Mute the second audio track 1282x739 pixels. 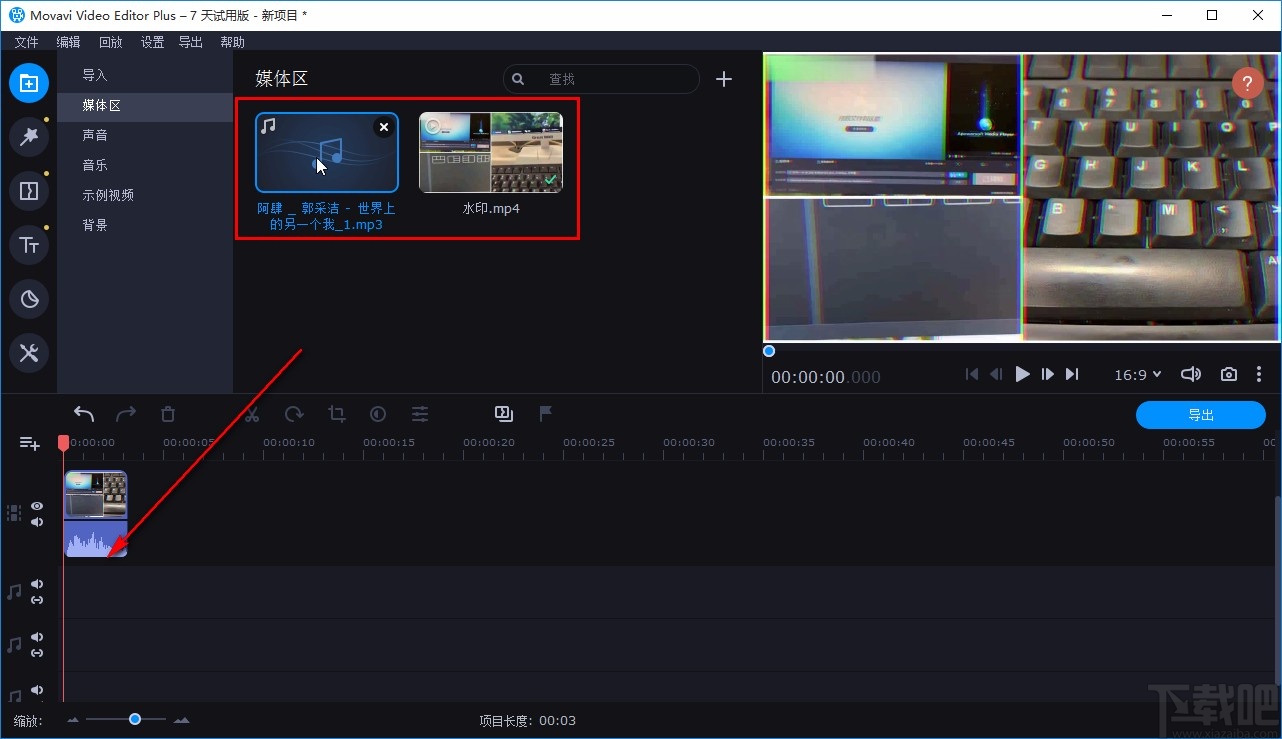(37, 637)
